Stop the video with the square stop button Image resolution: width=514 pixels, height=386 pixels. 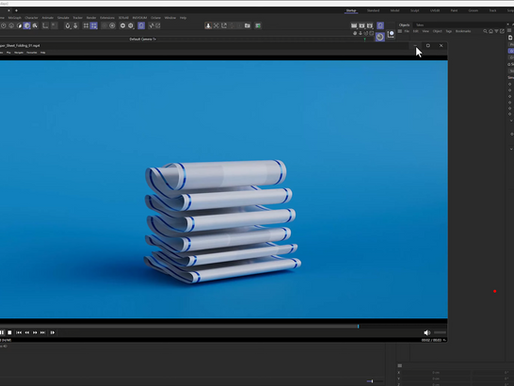tap(10, 332)
